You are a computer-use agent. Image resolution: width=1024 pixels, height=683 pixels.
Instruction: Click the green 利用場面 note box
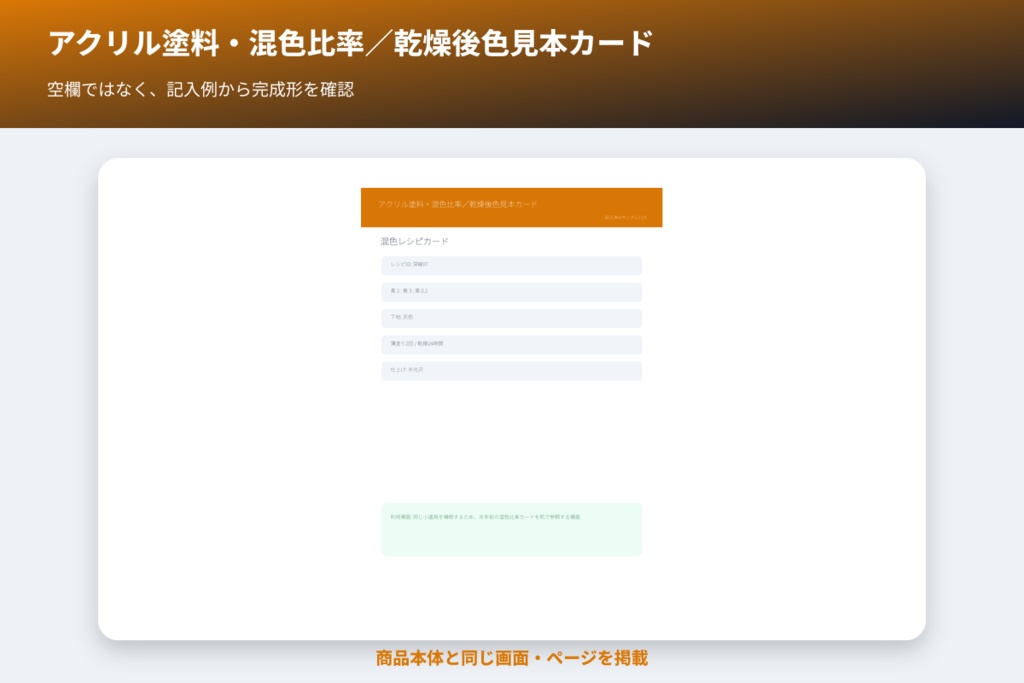coord(511,529)
